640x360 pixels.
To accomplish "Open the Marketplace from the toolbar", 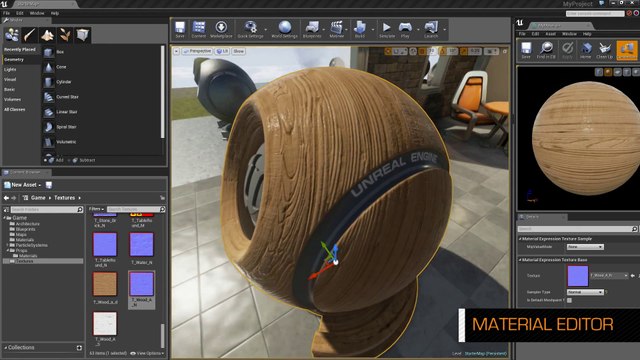I will click(221, 29).
